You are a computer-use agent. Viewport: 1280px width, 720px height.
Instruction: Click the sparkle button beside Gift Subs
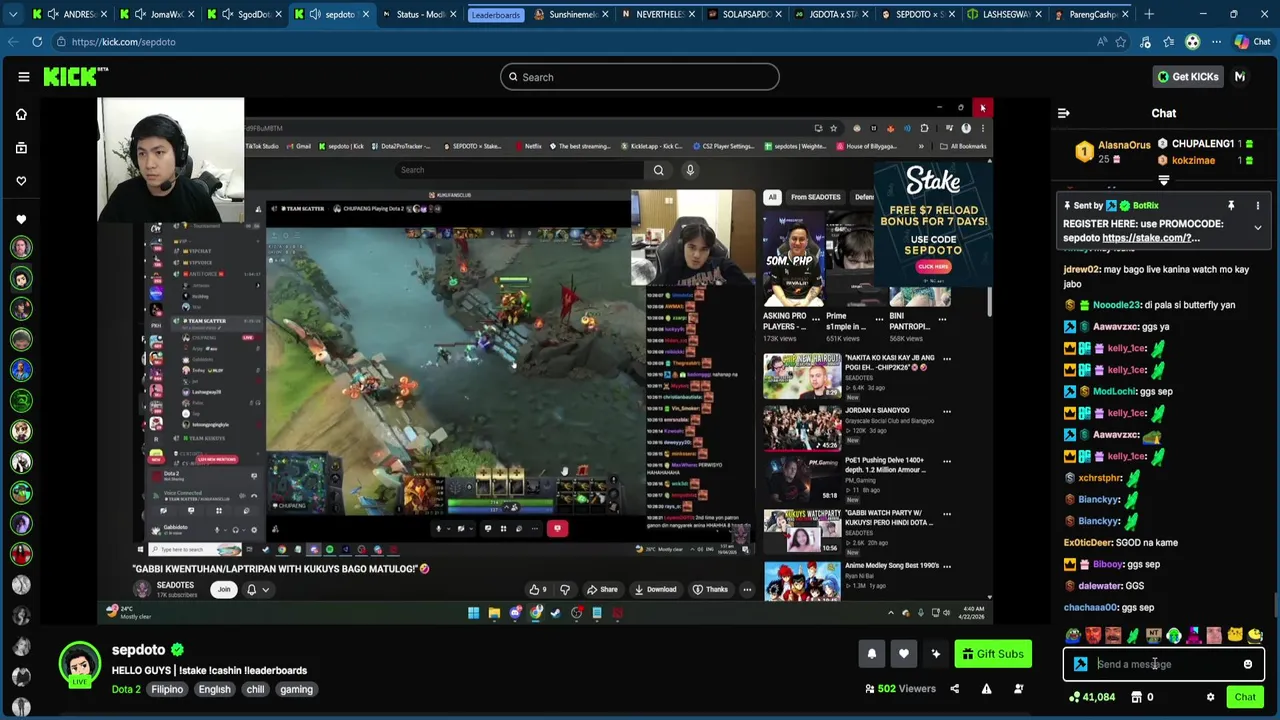pyautogui.click(x=935, y=654)
